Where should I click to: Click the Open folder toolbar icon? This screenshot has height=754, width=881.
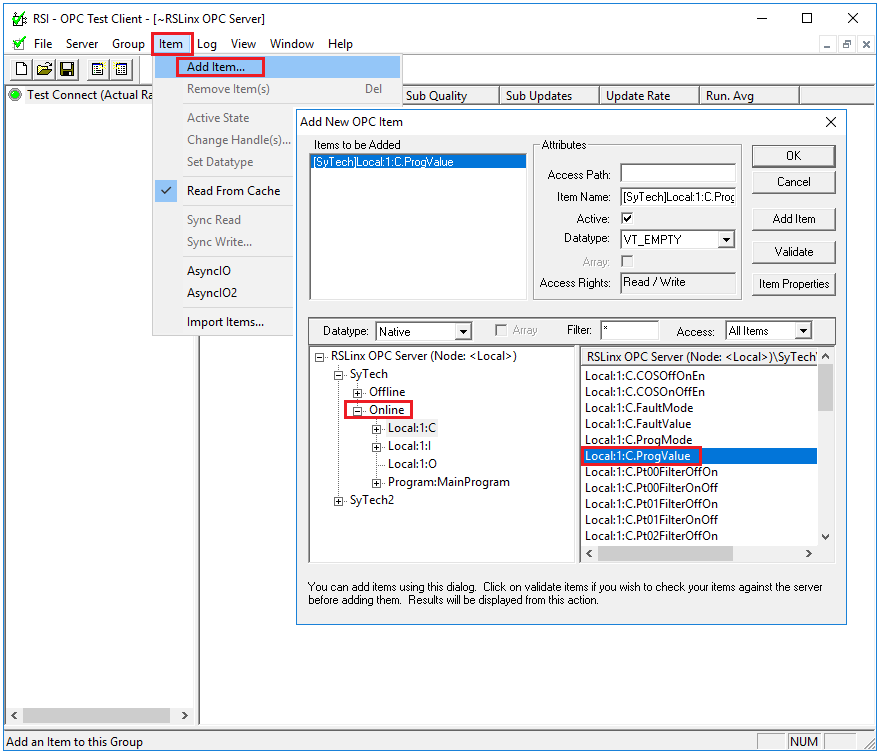(44, 69)
